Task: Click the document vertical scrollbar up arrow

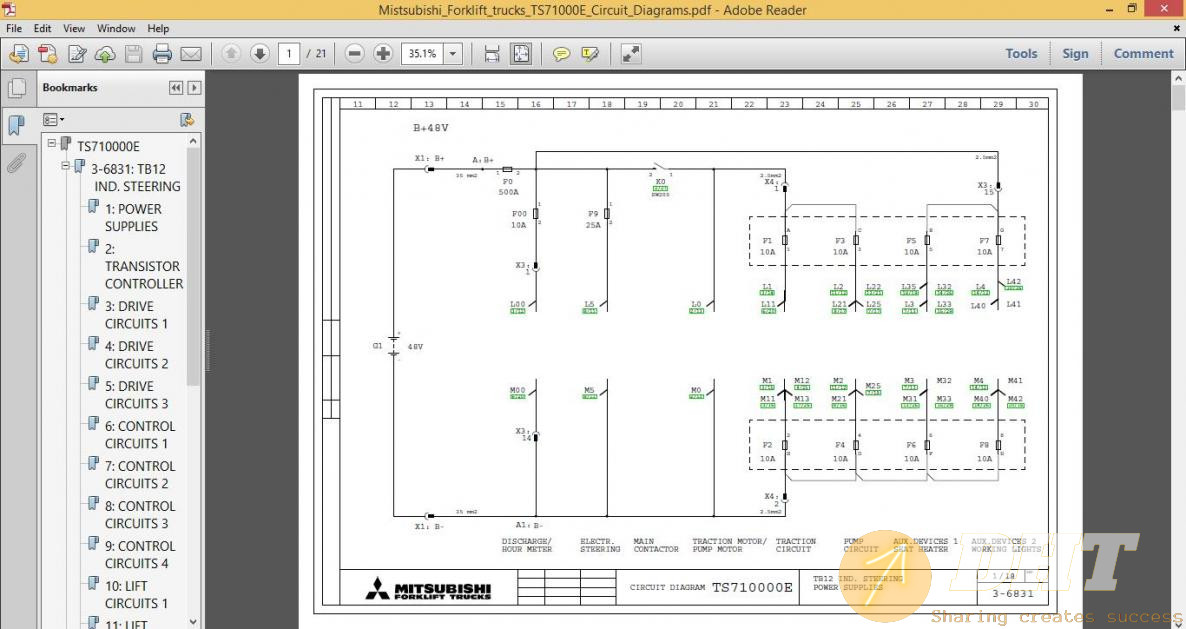Action: tap(1178, 79)
